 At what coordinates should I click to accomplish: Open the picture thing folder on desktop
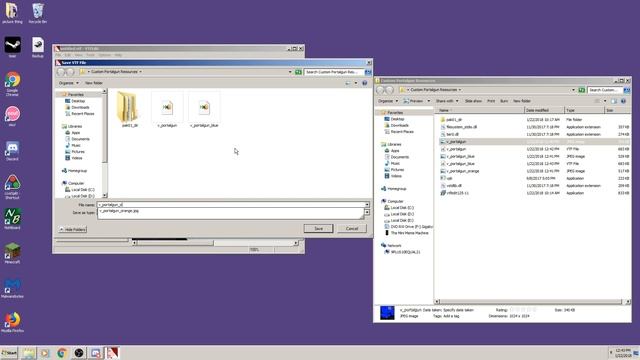(x=12, y=13)
